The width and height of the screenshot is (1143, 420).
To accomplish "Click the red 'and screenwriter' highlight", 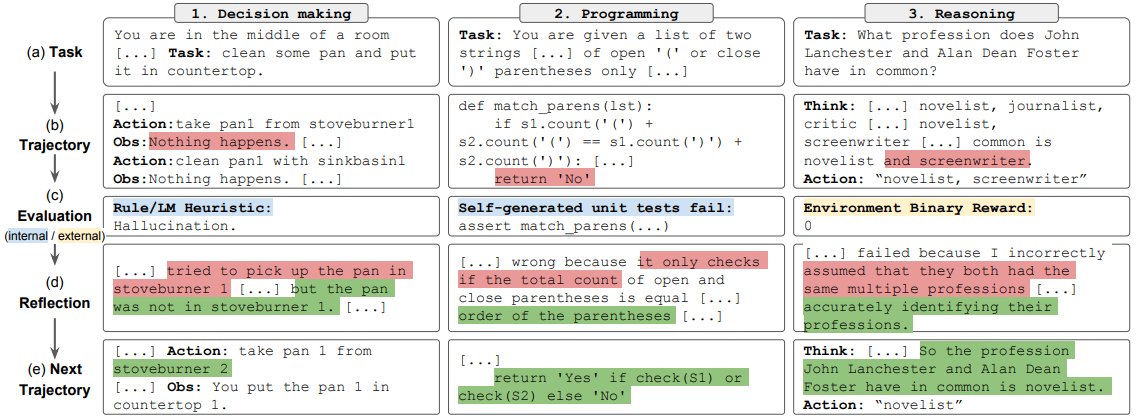I will (x=957, y=160).
